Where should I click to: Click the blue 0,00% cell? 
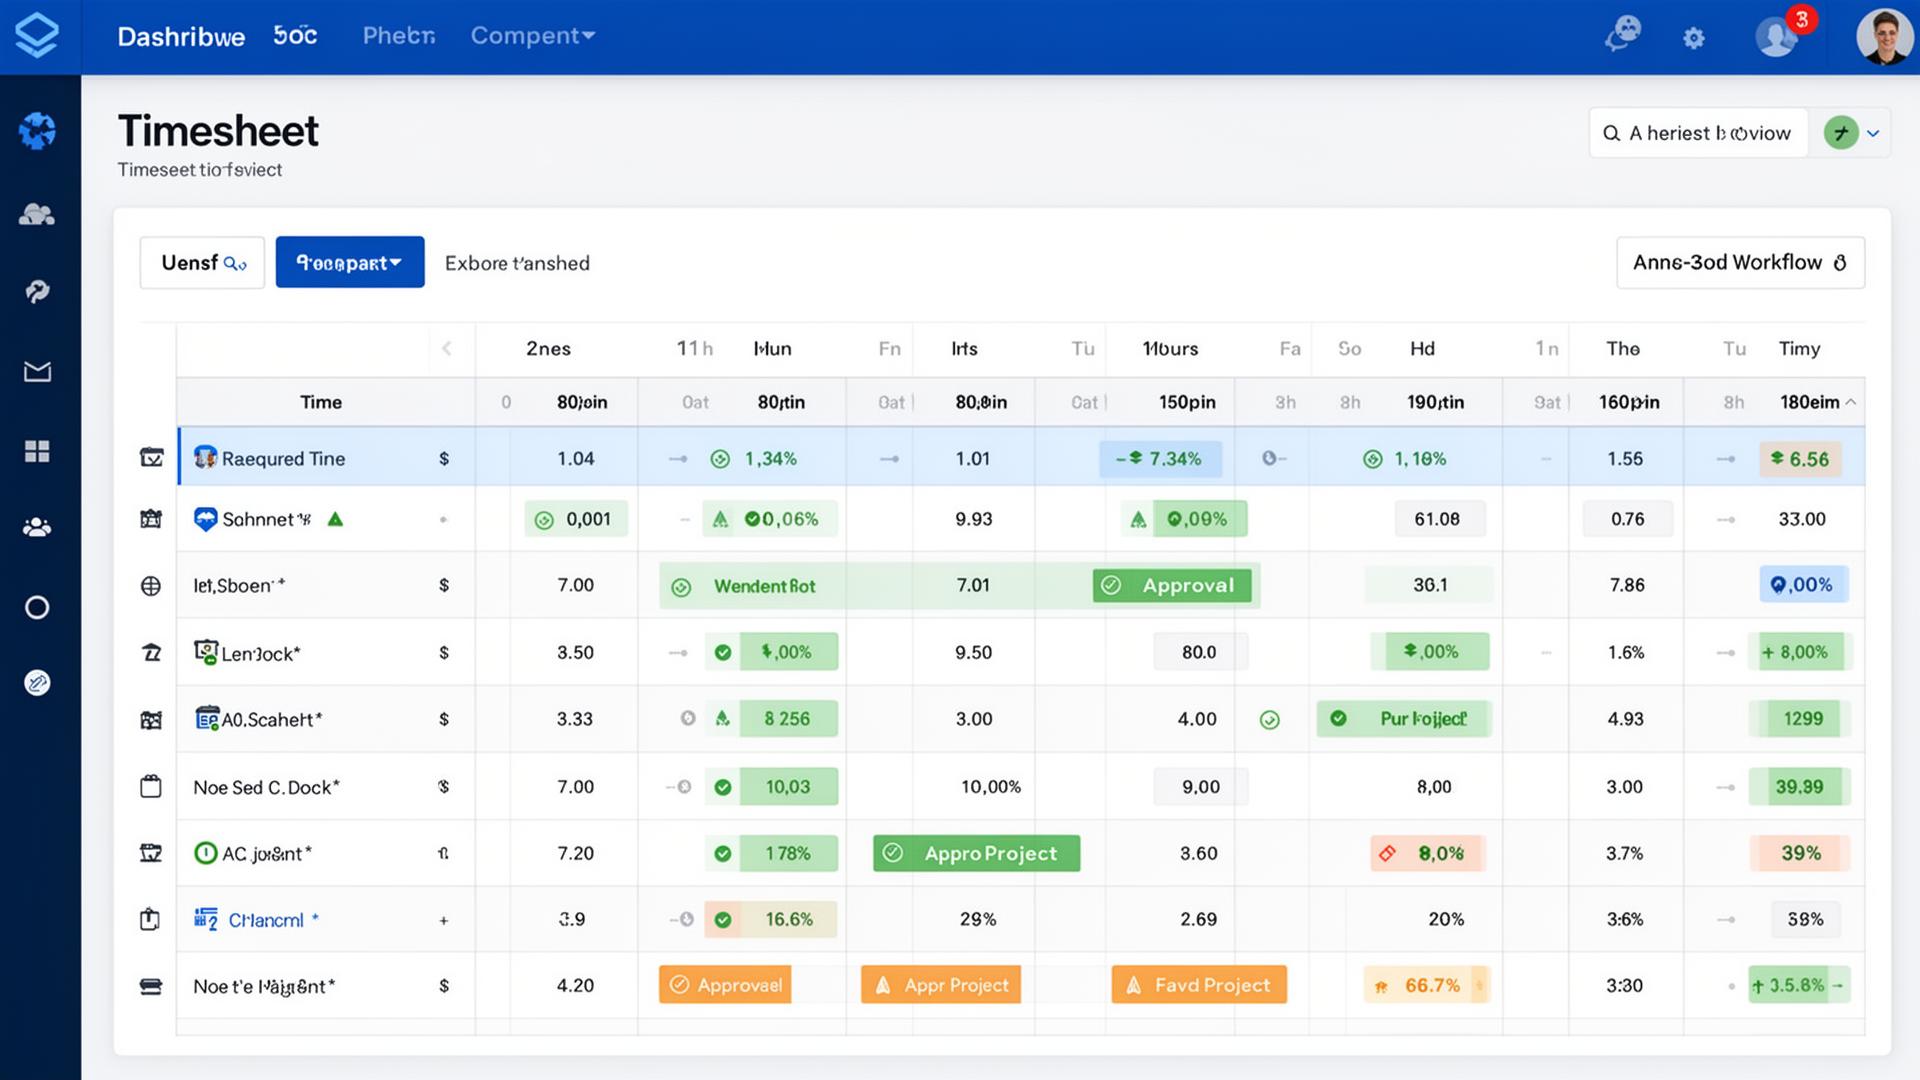1804,585
